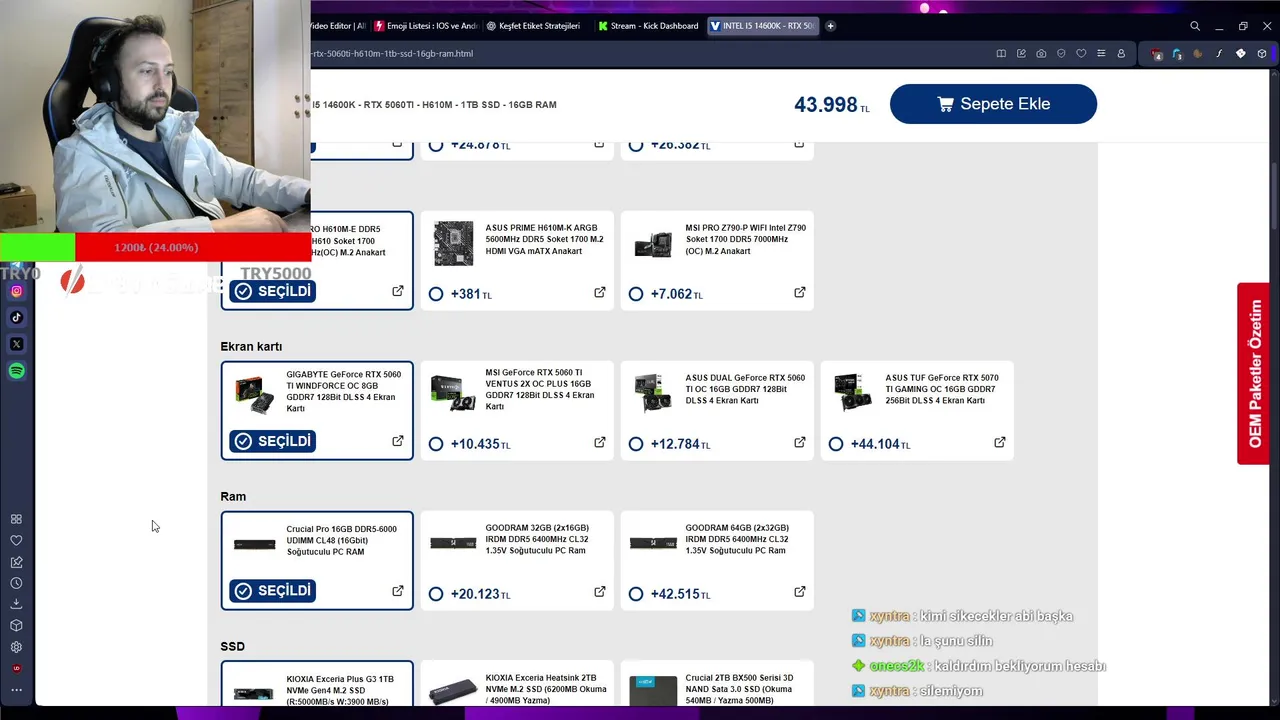Click the search tabs magnifier icon

1195,26
